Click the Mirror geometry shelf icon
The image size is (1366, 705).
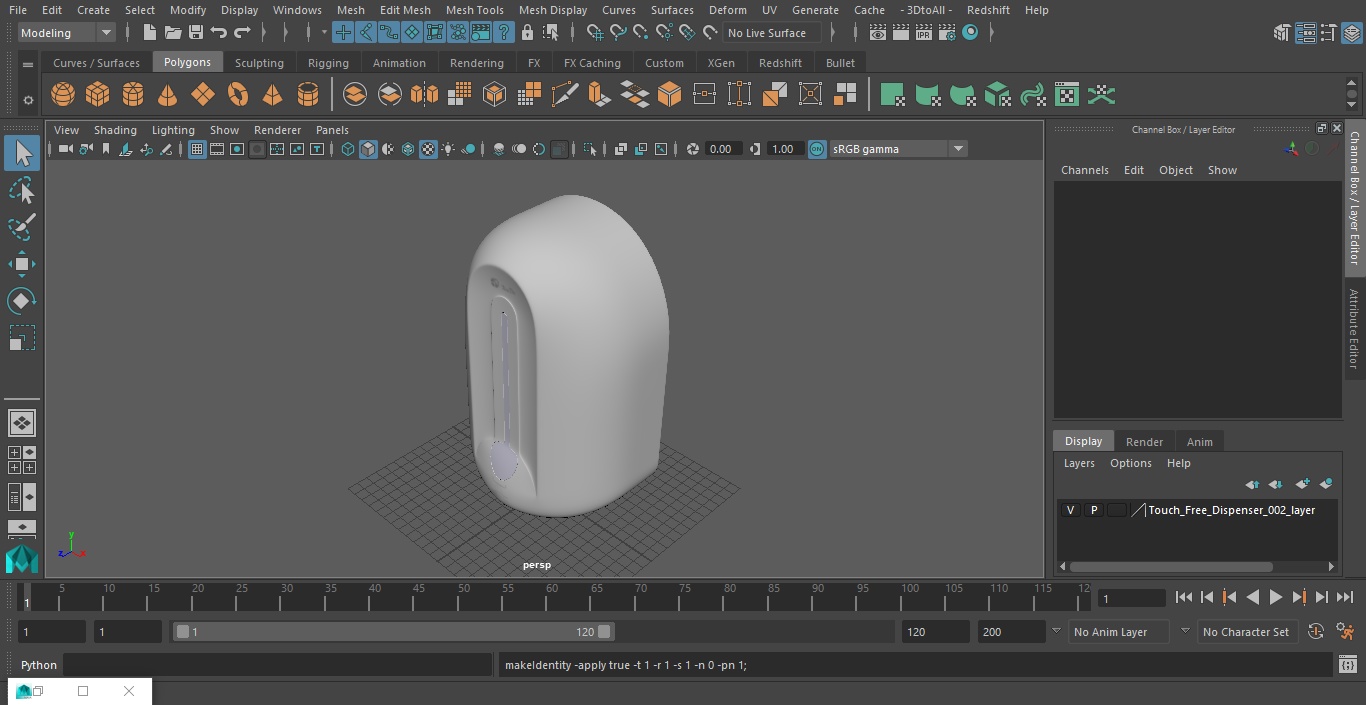[x=424, y=95]
